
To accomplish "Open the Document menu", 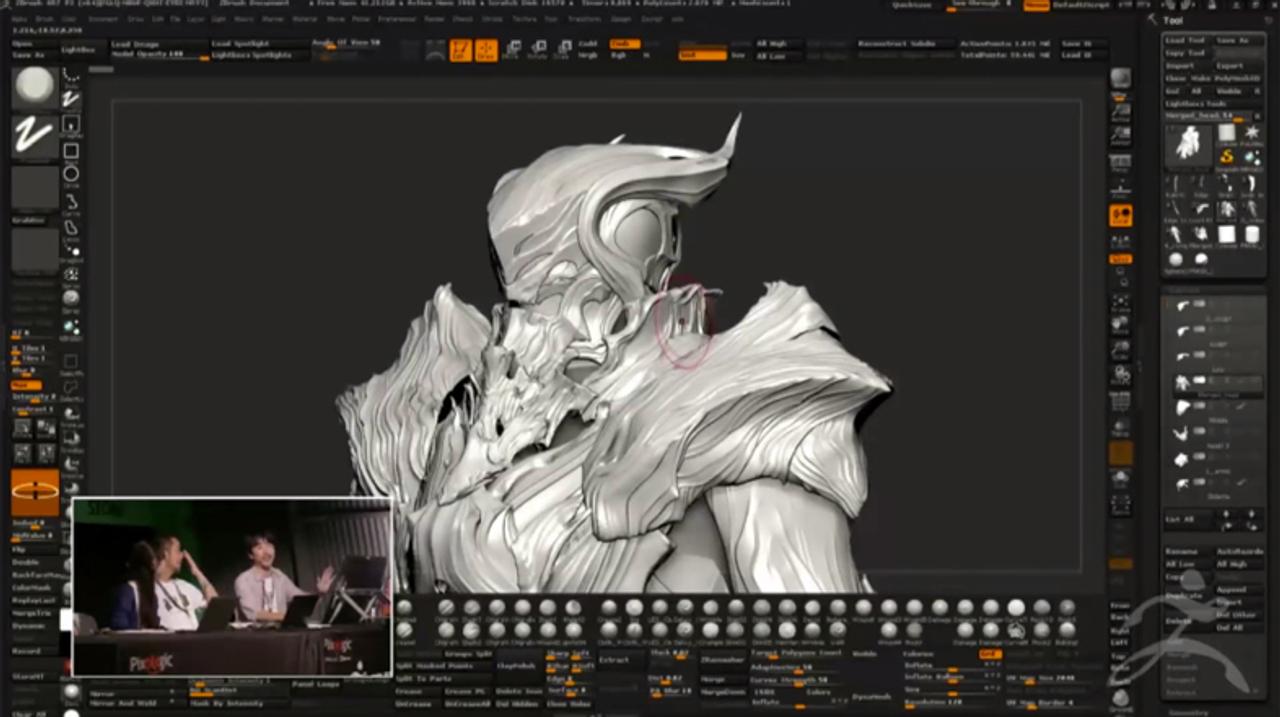I will click(103, 19).
